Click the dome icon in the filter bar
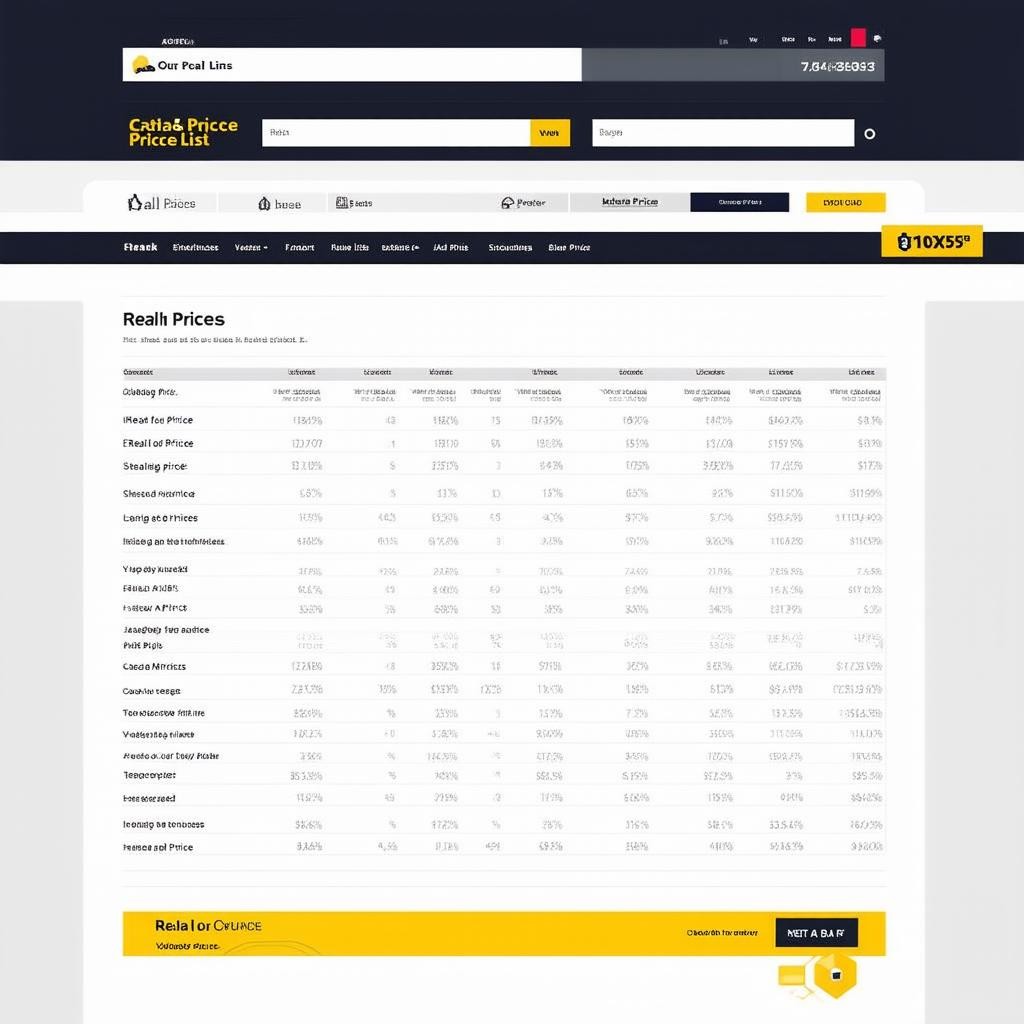The height and width of the screenshot is (1024, 1024). [507, 203]
